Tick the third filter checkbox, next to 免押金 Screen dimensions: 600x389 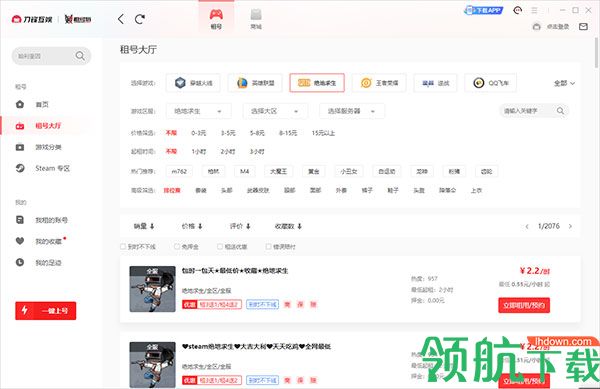tap(220, 247)
